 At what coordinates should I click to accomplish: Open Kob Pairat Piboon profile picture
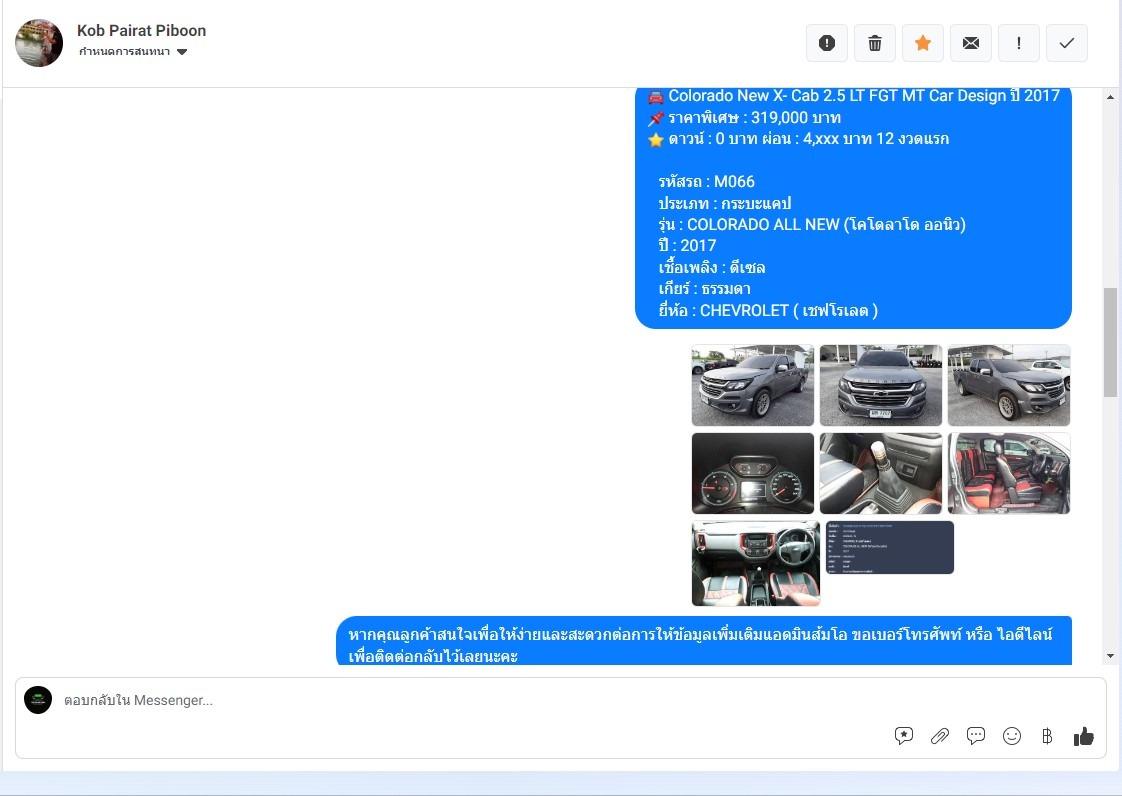click(39, 43)
